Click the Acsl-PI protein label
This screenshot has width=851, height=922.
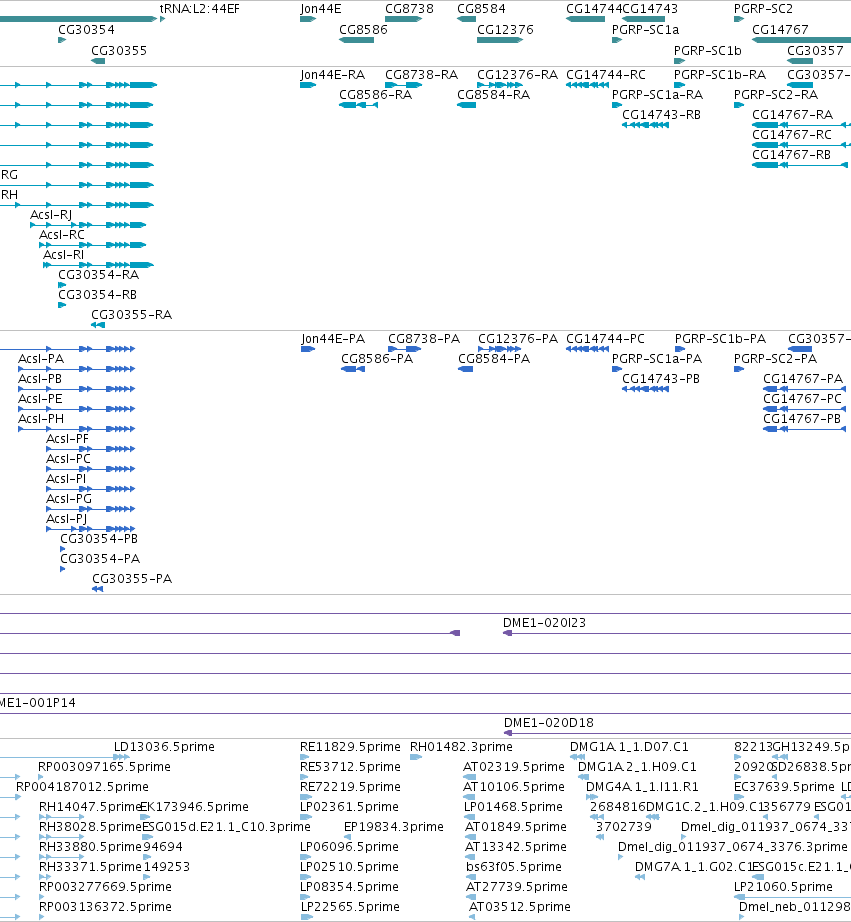click(66, 479)
